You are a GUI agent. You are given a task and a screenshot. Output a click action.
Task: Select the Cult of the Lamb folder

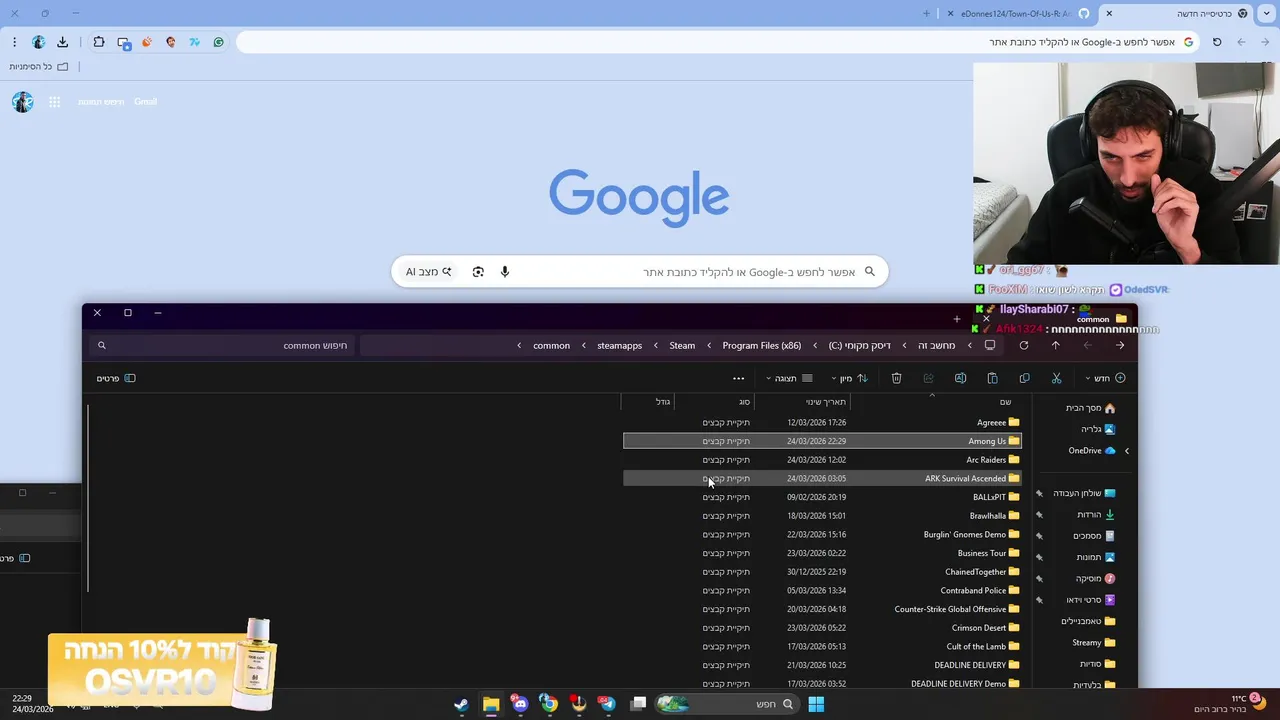(x=822, y=646)
